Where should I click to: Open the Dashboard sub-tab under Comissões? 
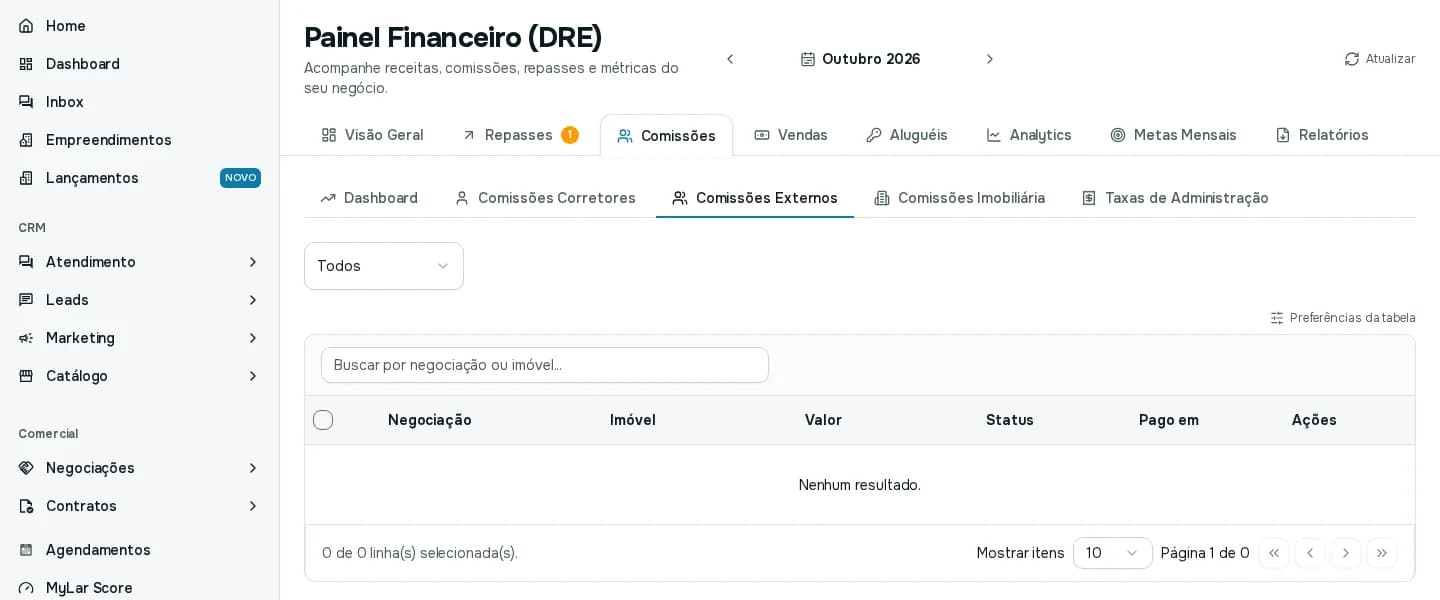pos(369,198)
